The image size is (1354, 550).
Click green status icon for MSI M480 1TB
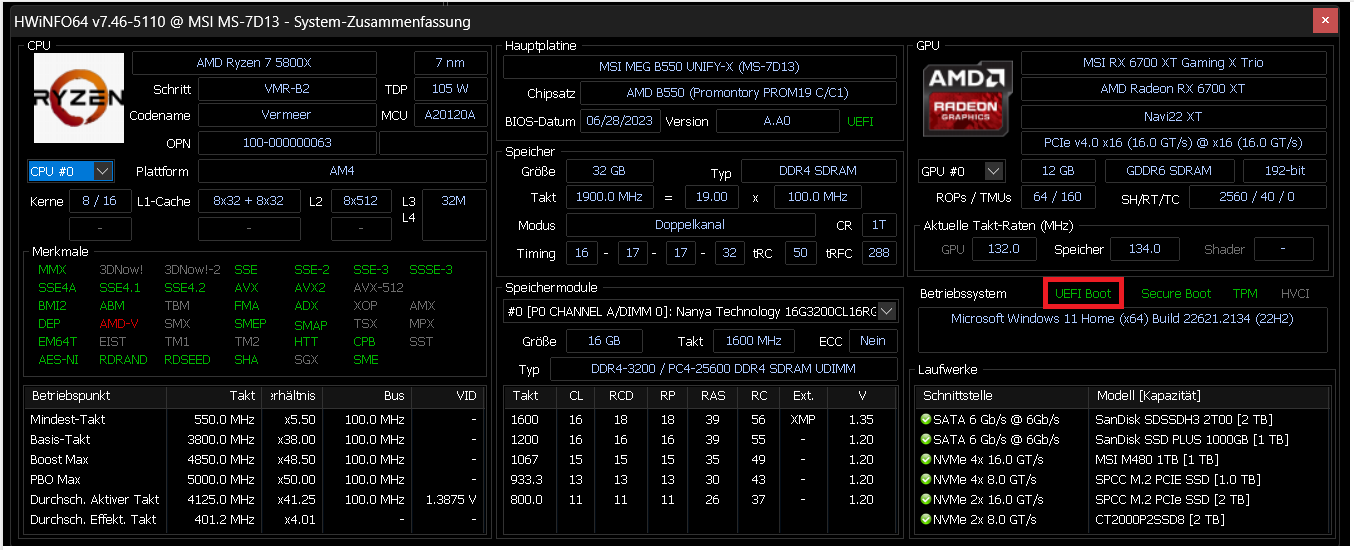[926, 460]
